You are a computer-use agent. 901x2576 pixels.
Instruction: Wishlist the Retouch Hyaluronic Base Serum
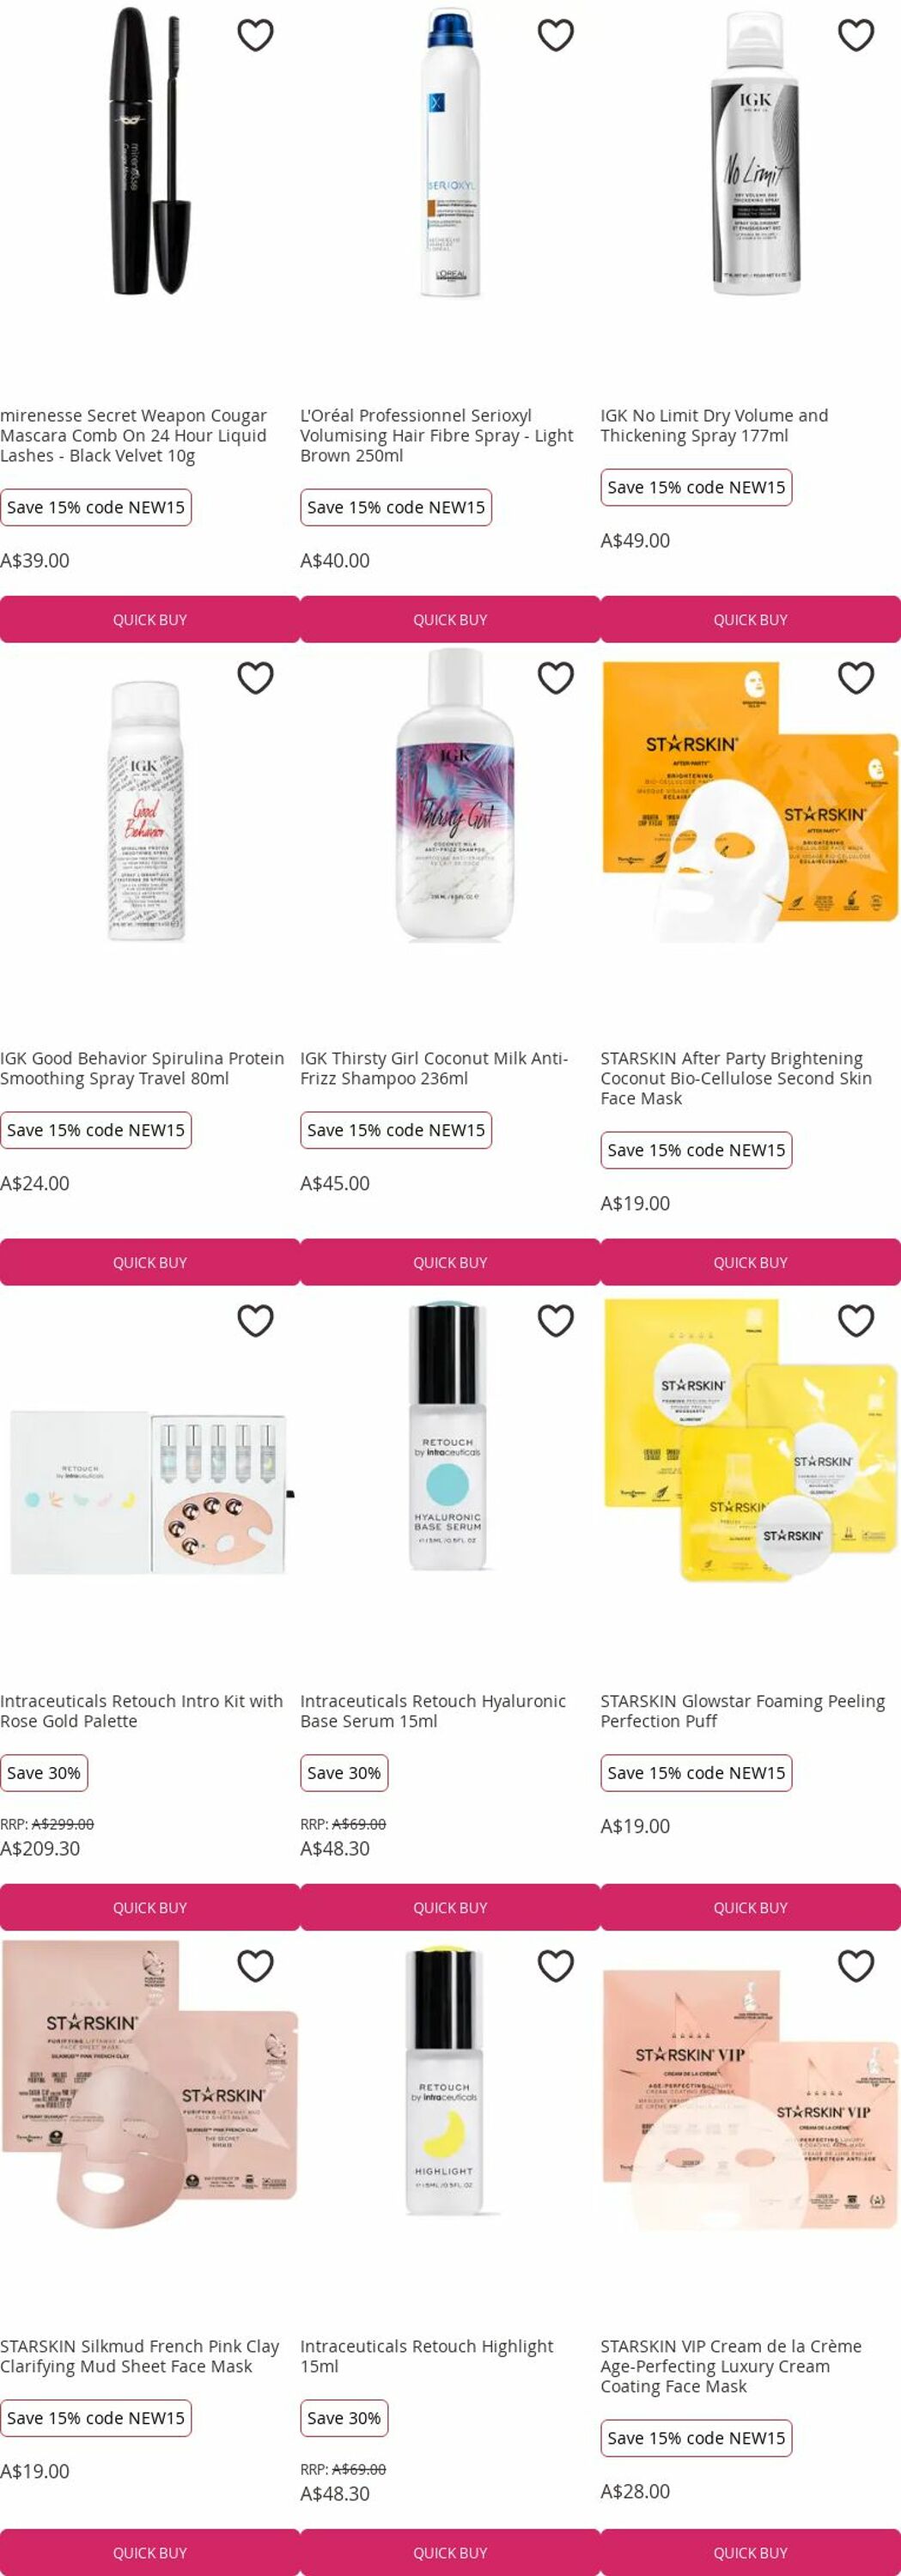pos(555,1321)
